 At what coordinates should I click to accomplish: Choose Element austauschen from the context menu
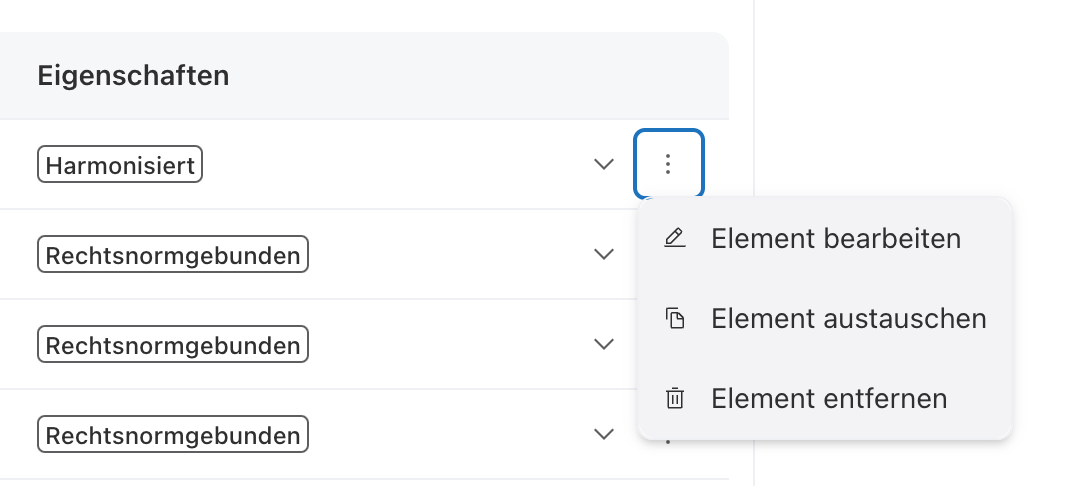tap(848, 319)
